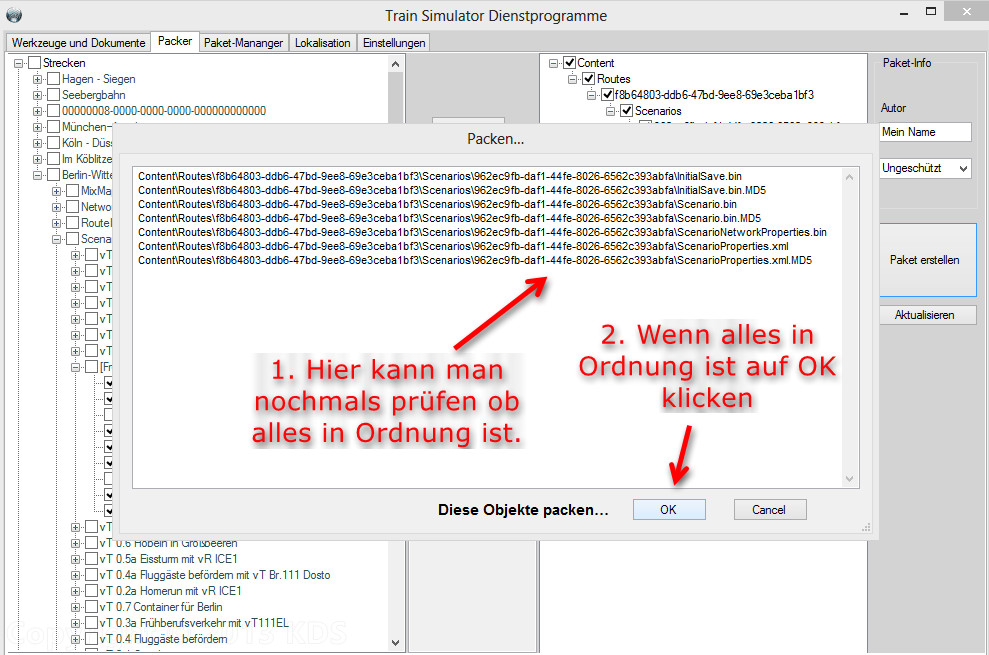Screen dimensions: 989x655
Task: Expand the Hagen - Siegen node
Action: pos(38,80)
